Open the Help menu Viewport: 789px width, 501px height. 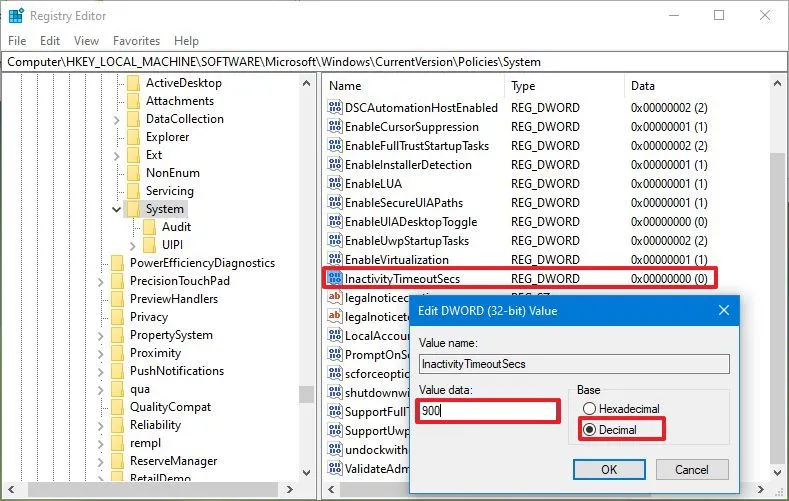pos(186,41)
